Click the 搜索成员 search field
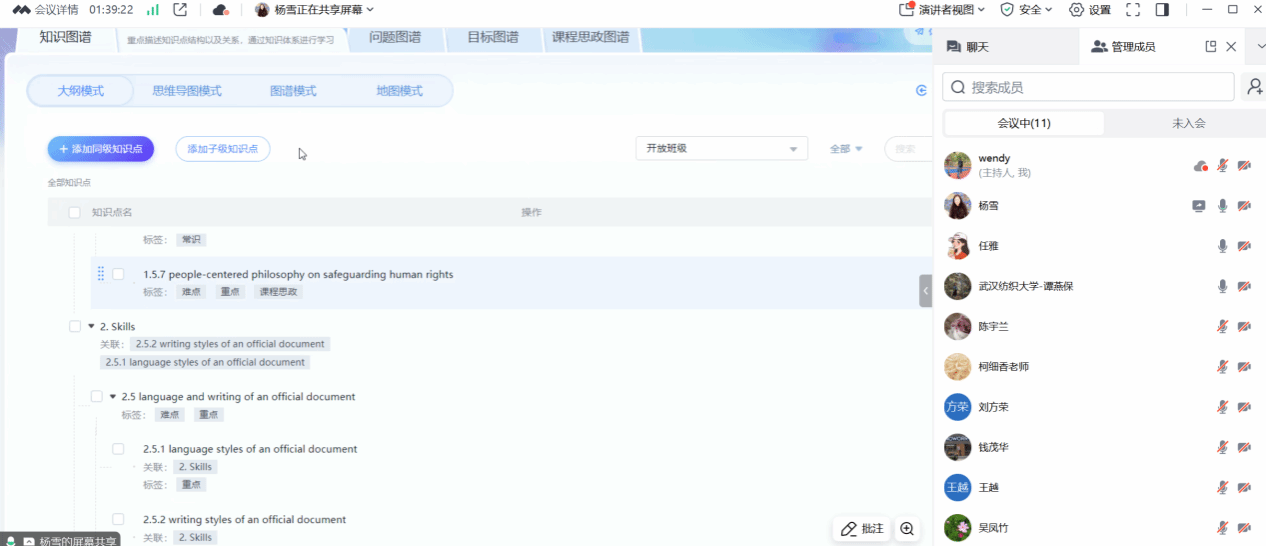Image resolution: width=1266 pixels, height=546 pixels. [1089, 87]
